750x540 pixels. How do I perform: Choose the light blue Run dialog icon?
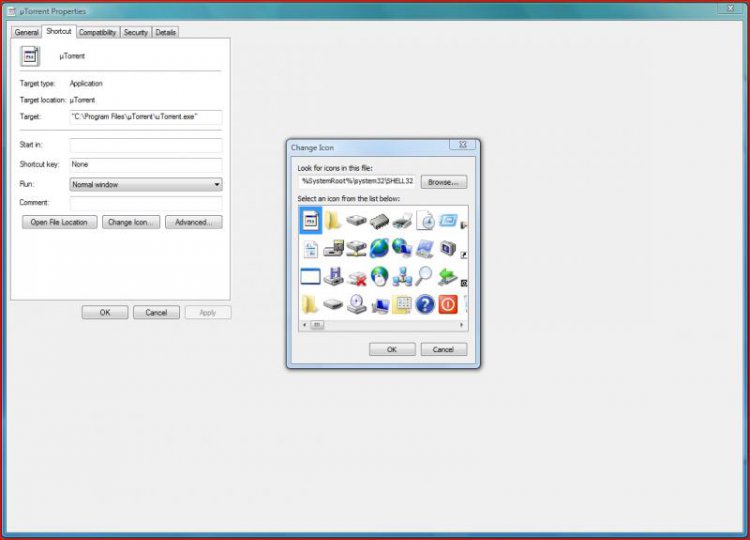[x=448, y=220]
